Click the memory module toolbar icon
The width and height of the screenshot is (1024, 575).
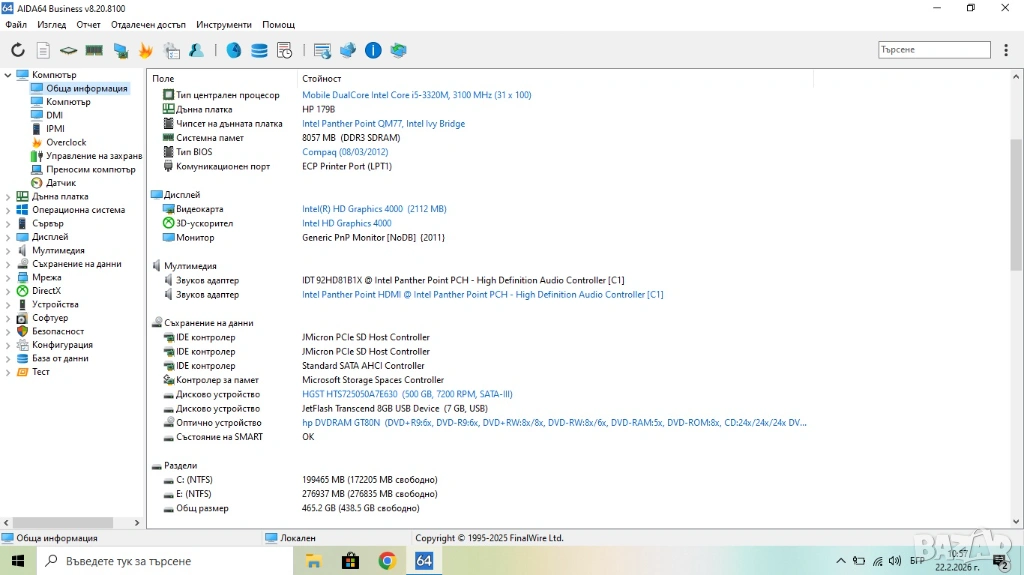click(94, 50)
